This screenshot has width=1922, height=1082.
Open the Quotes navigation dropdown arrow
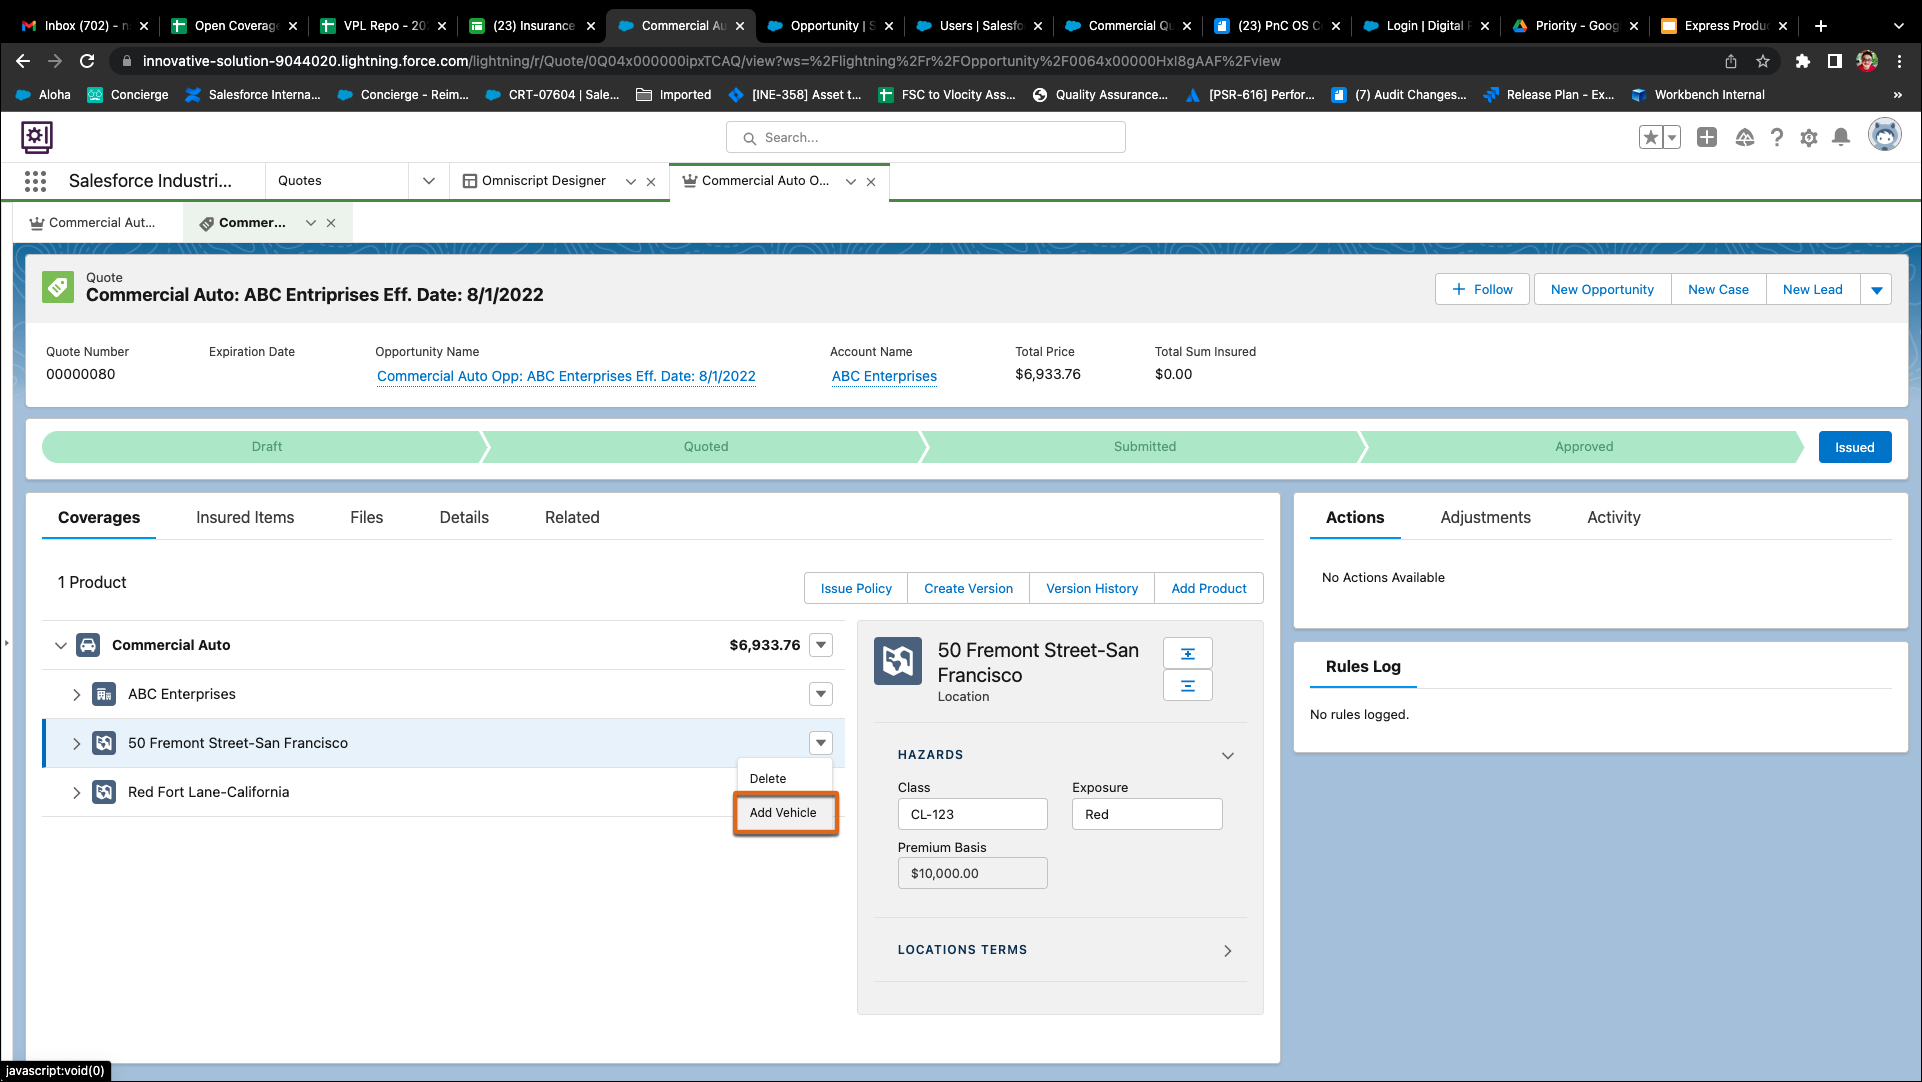(429, 181)
